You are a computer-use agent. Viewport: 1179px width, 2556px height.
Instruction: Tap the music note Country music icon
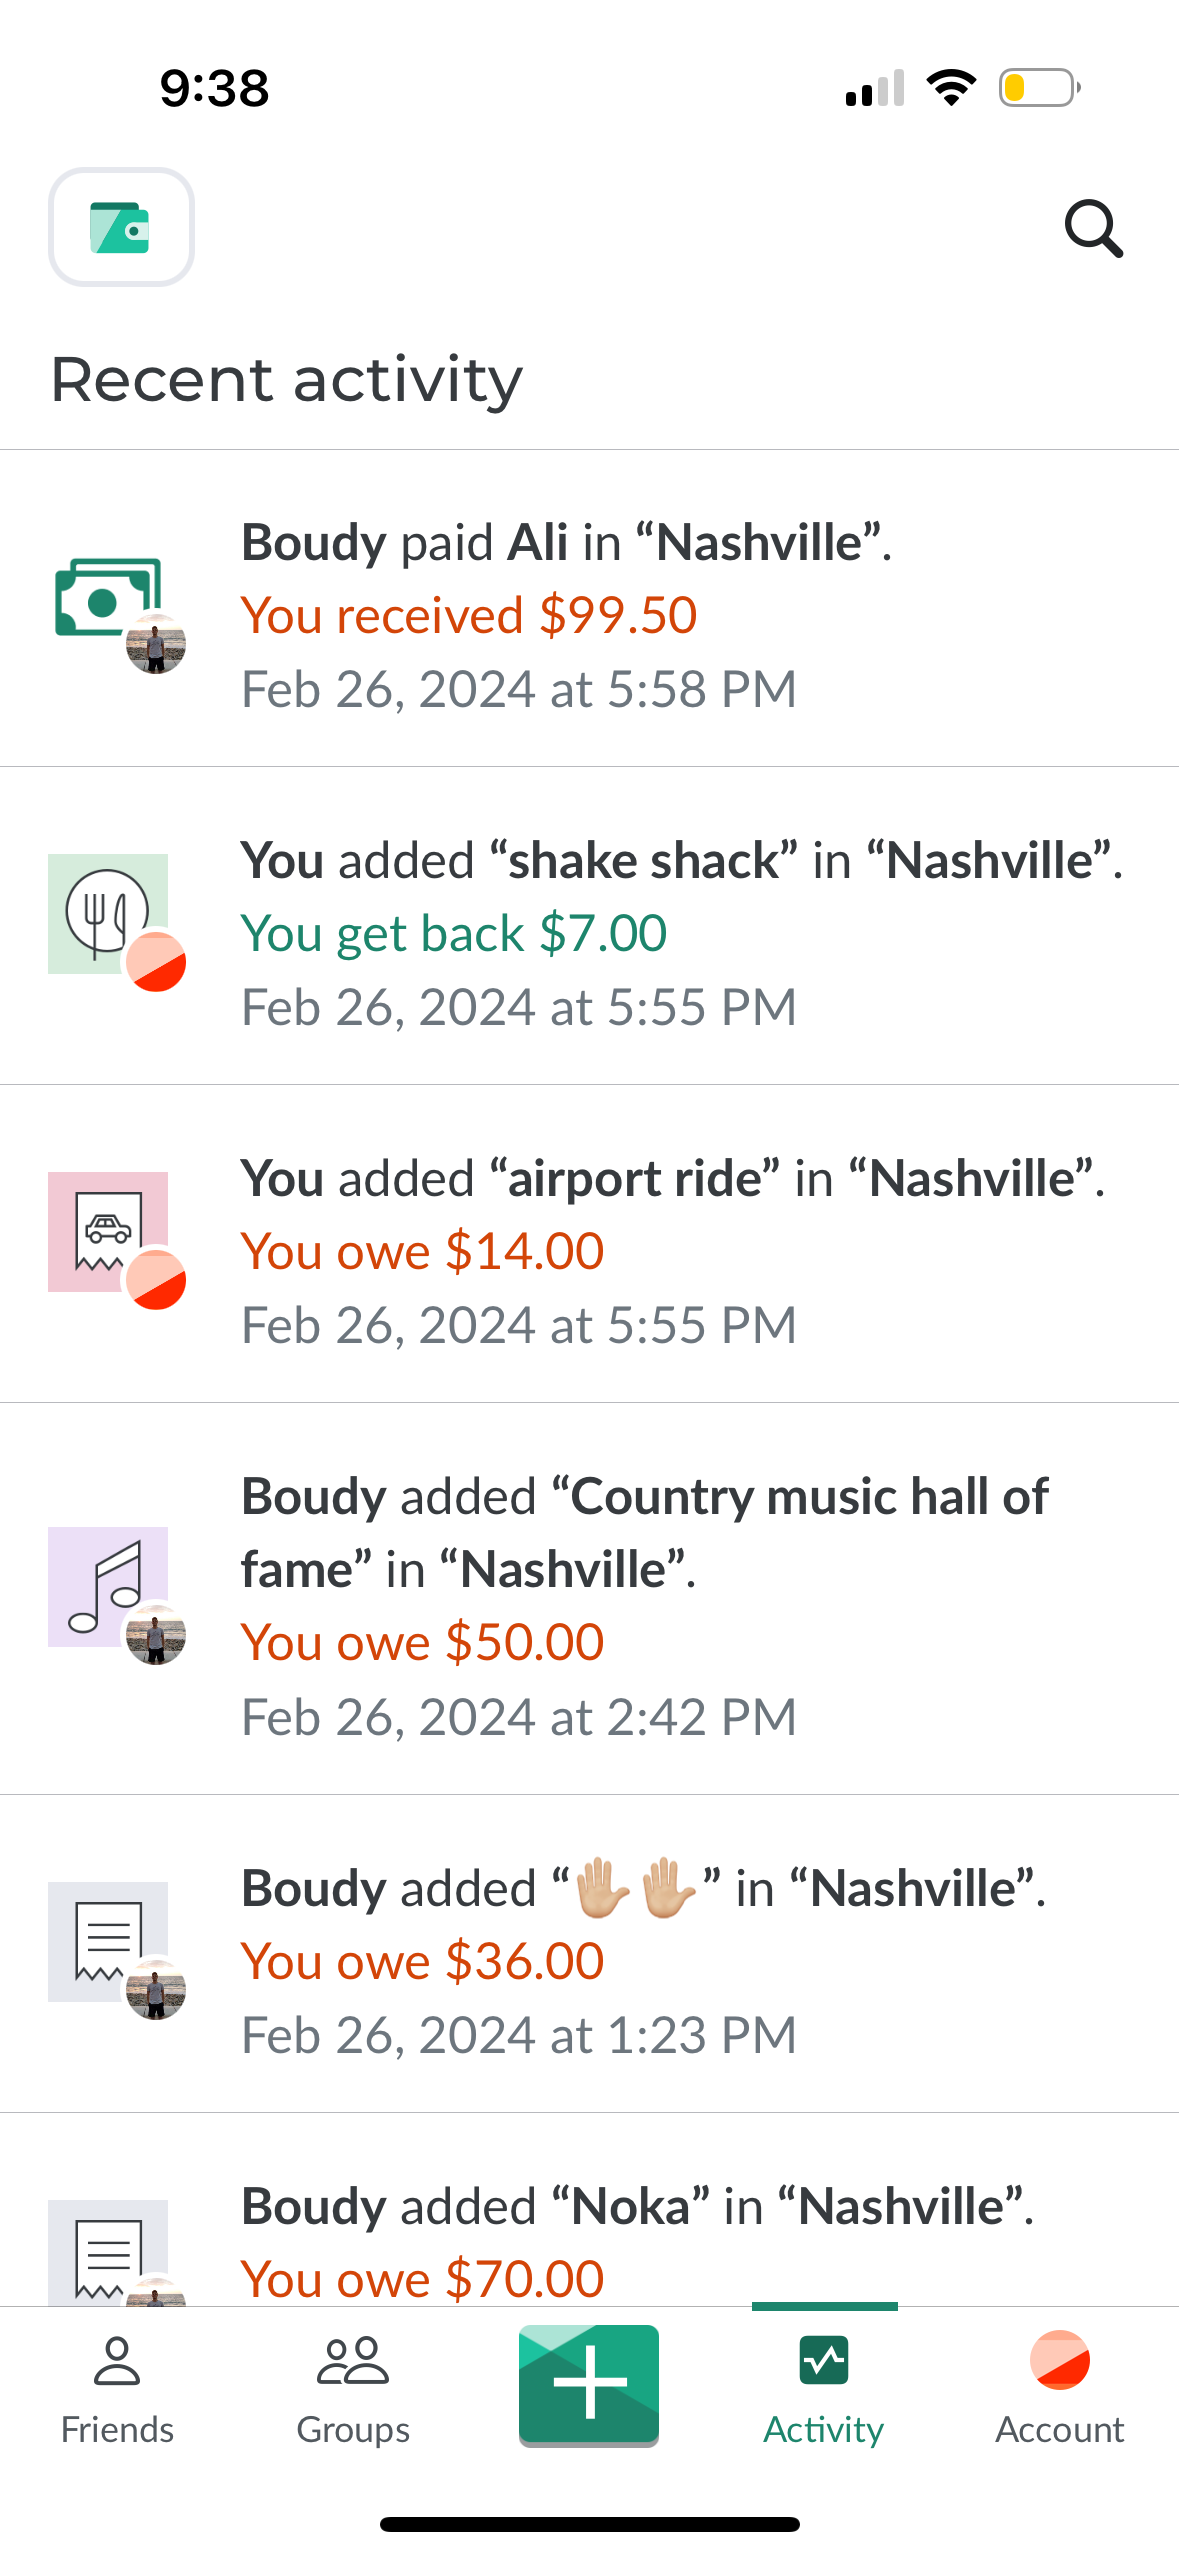(108, 1586)
